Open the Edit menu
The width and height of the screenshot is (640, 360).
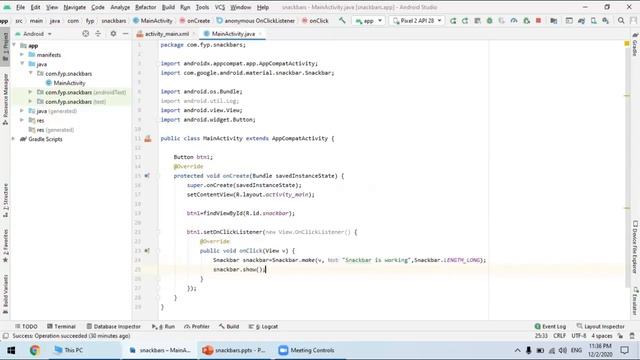tap(36, 7)
